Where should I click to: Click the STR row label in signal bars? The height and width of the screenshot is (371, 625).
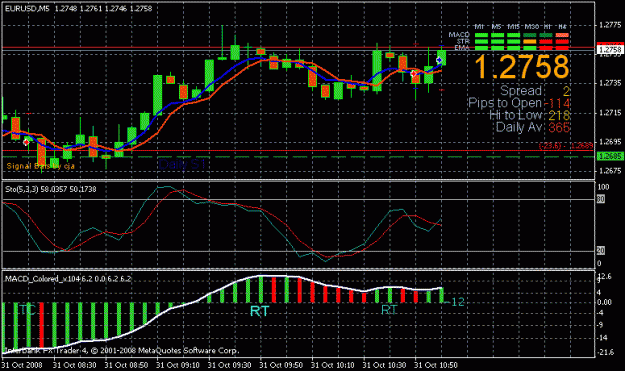coord(463,41)
